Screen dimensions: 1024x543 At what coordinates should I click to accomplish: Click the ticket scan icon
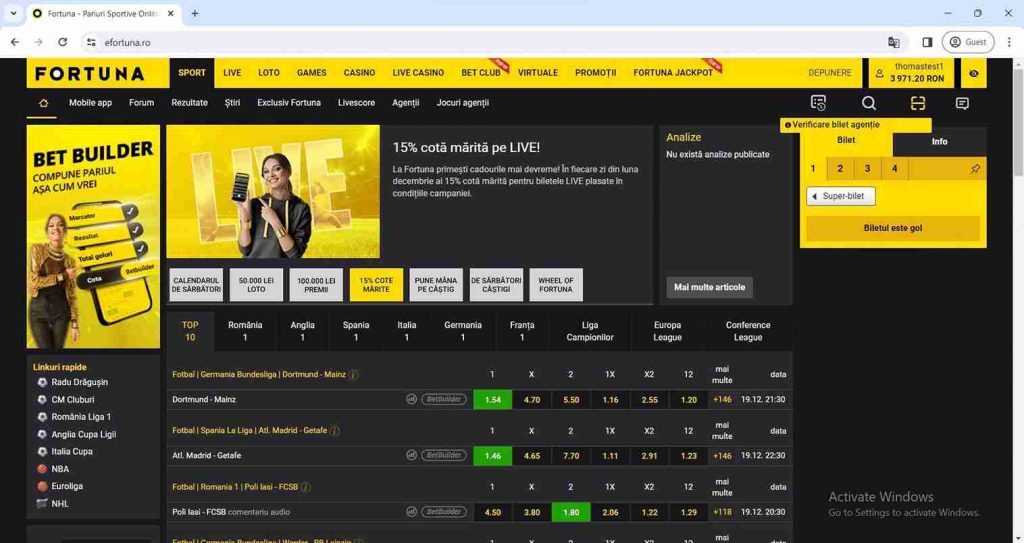(918, 103)
